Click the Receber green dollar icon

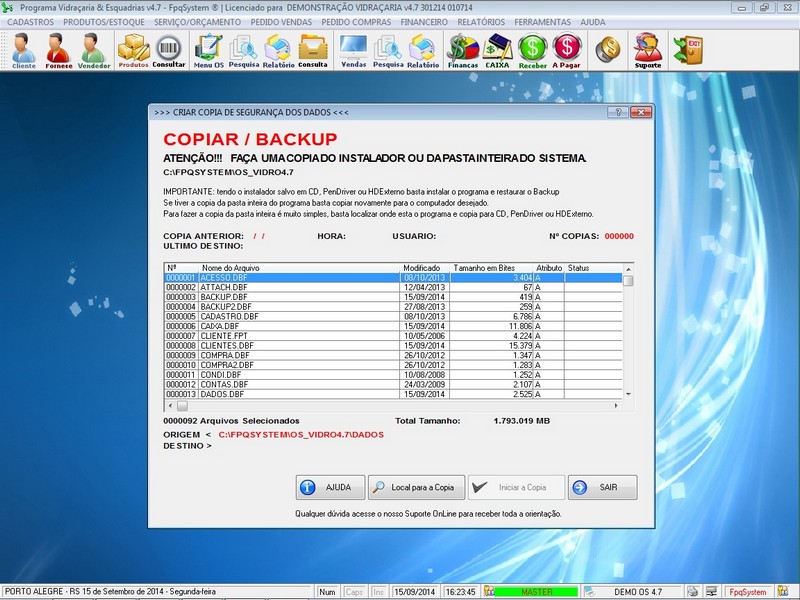pyautogui.click(x=532, y=49)
